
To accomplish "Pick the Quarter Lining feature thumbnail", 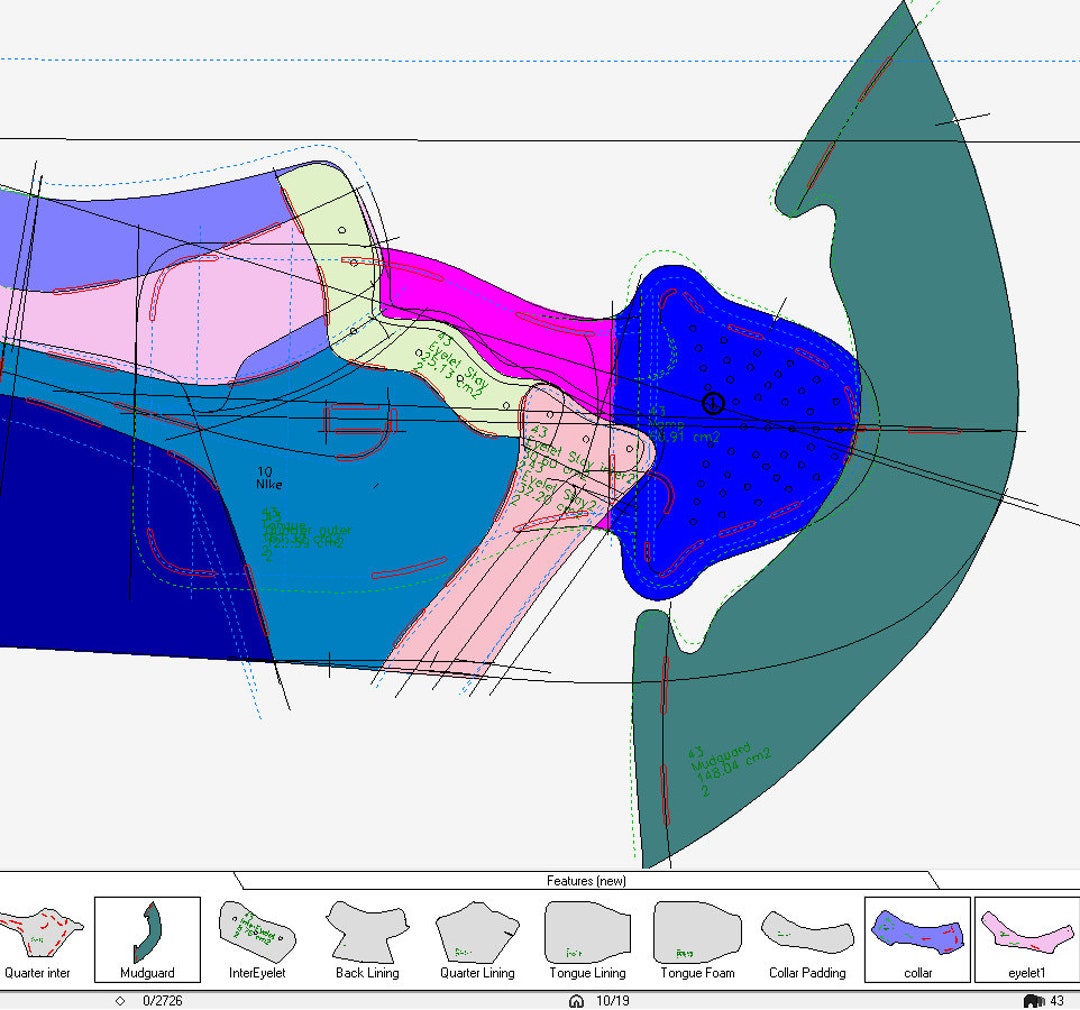I will coord(477,940).
